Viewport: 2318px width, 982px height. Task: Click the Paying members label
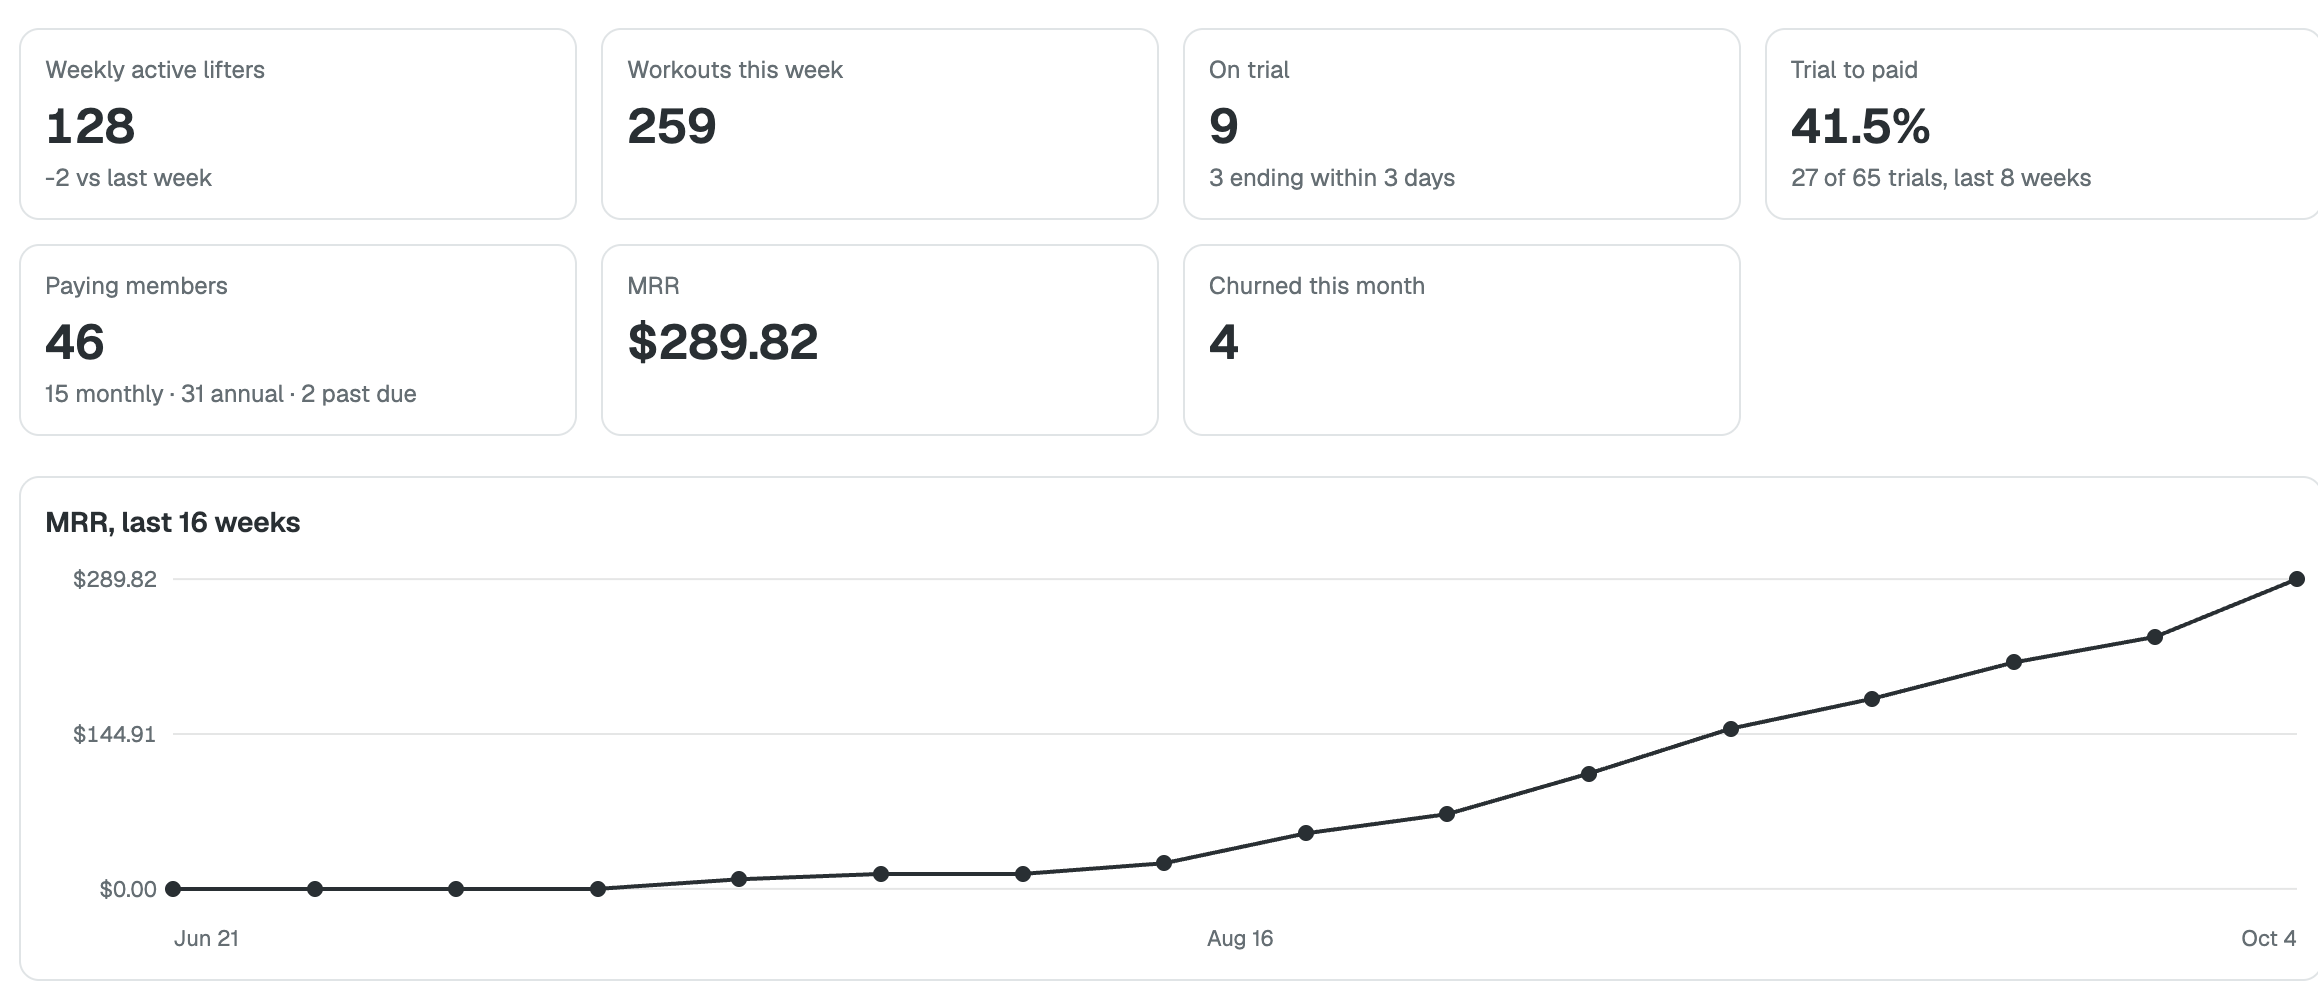click(136, 286)
